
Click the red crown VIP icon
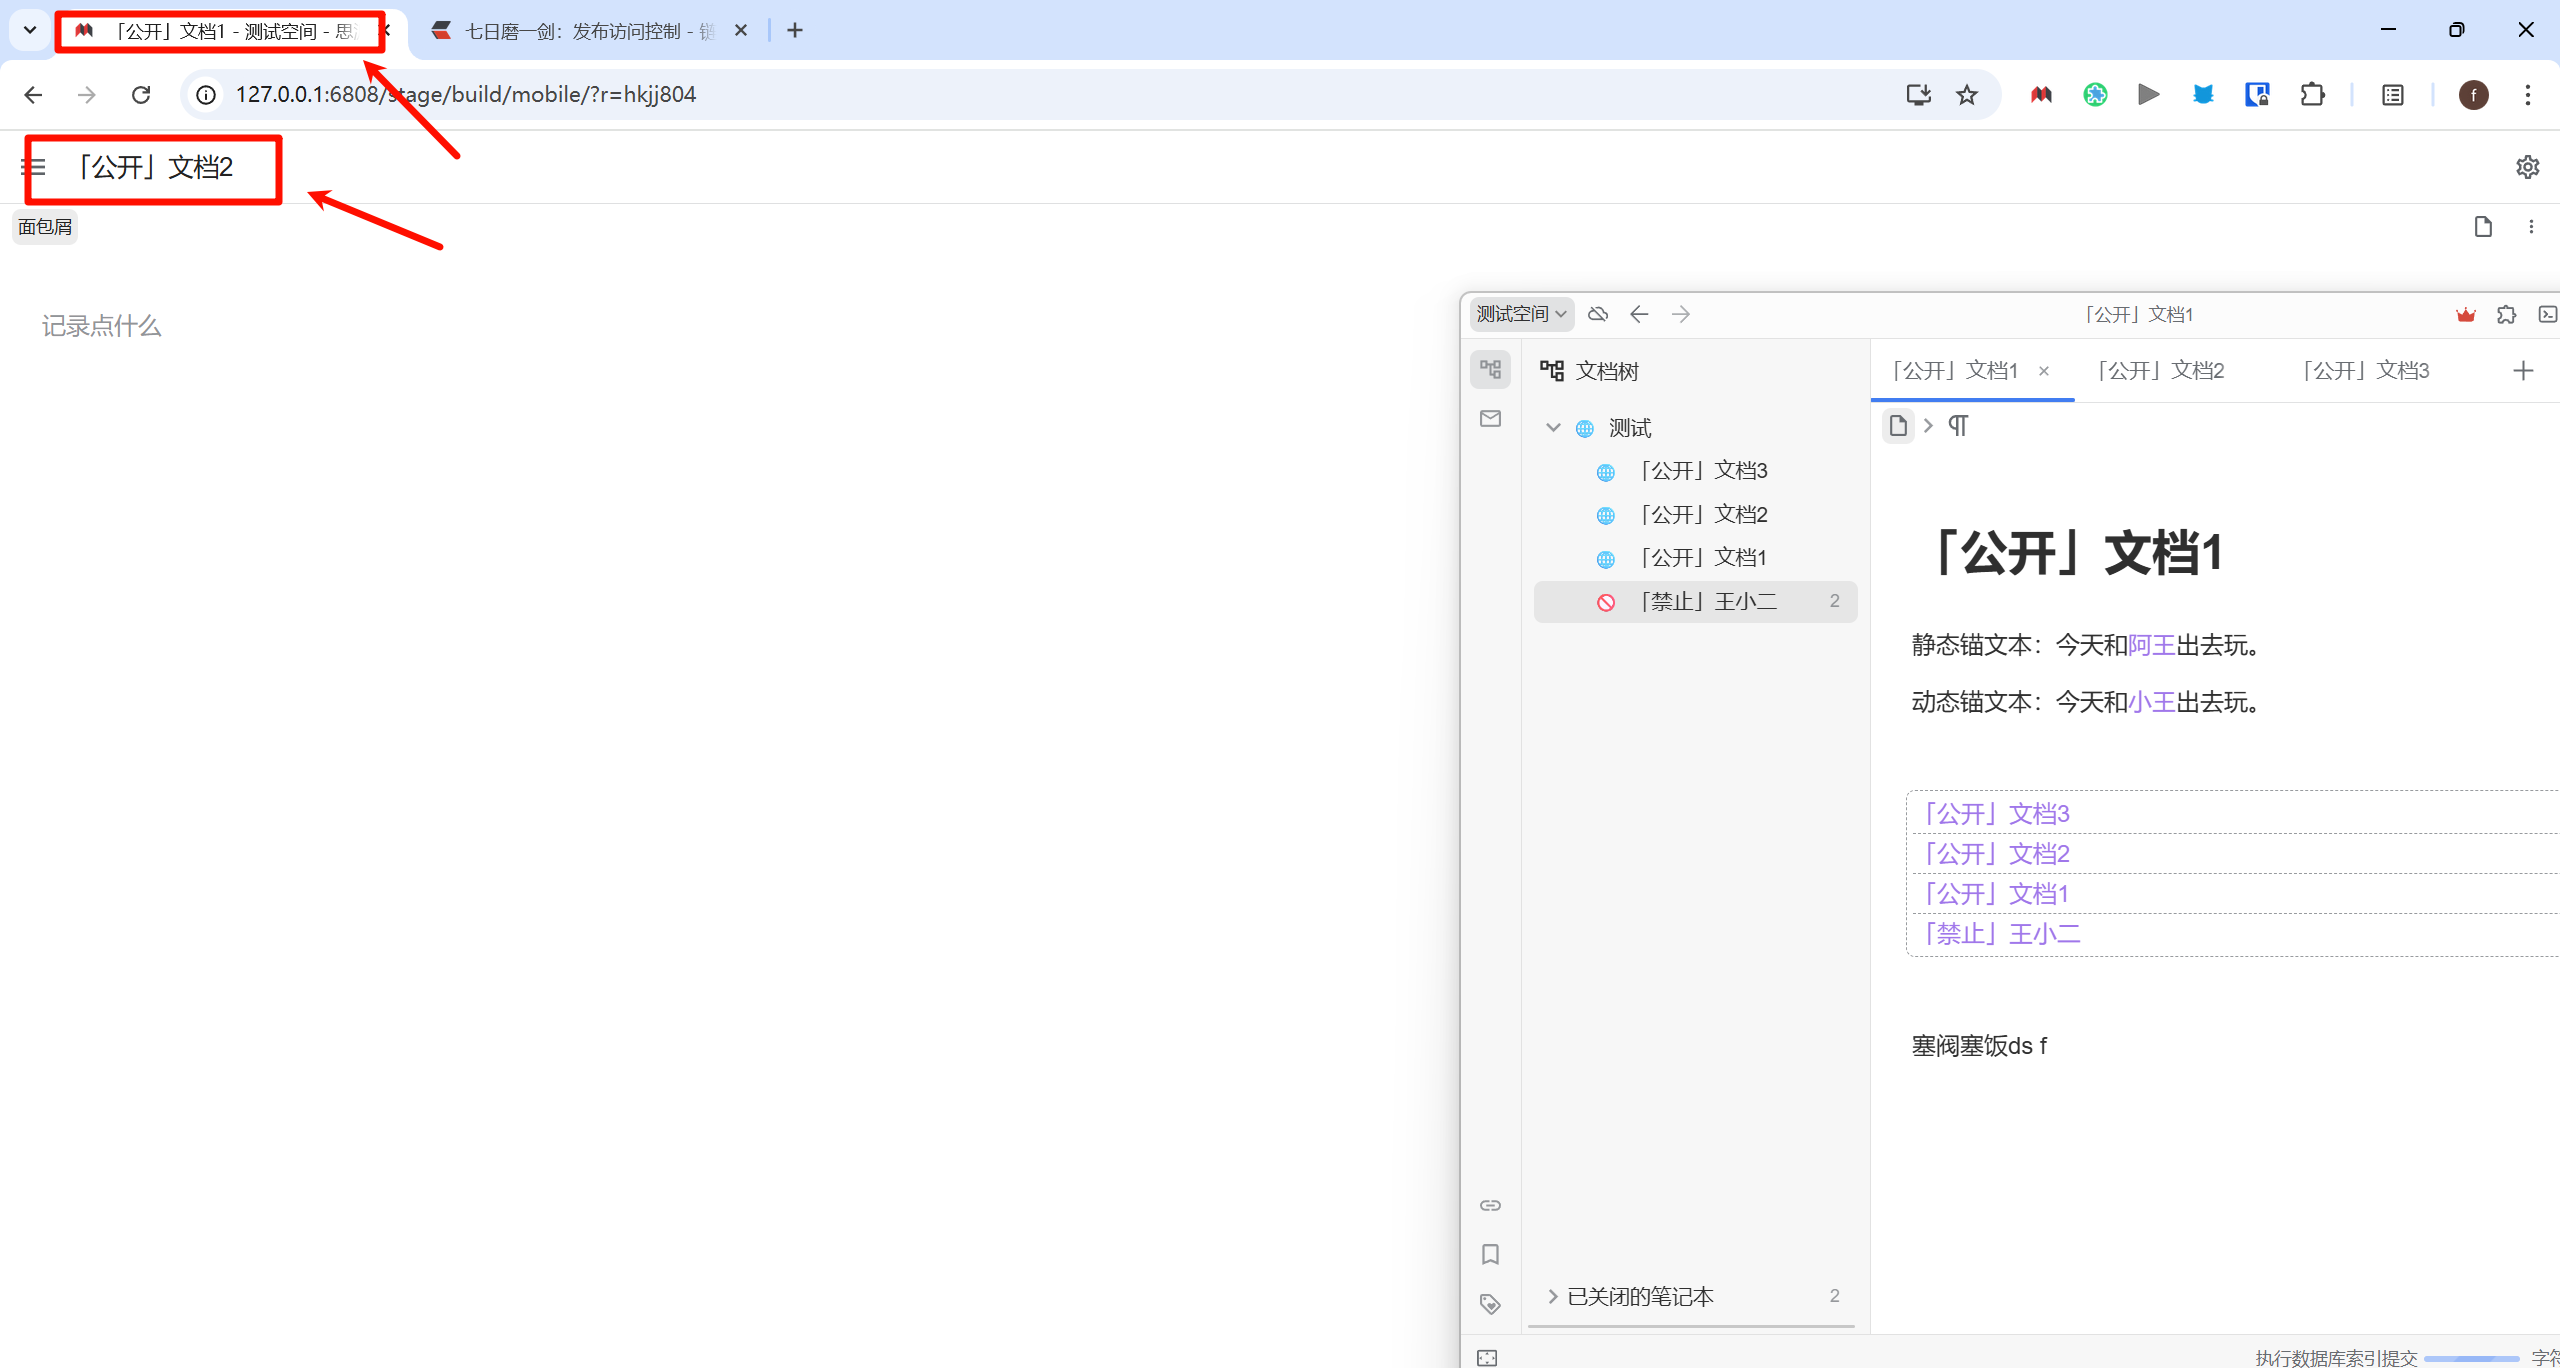[x=2465, y=314]
